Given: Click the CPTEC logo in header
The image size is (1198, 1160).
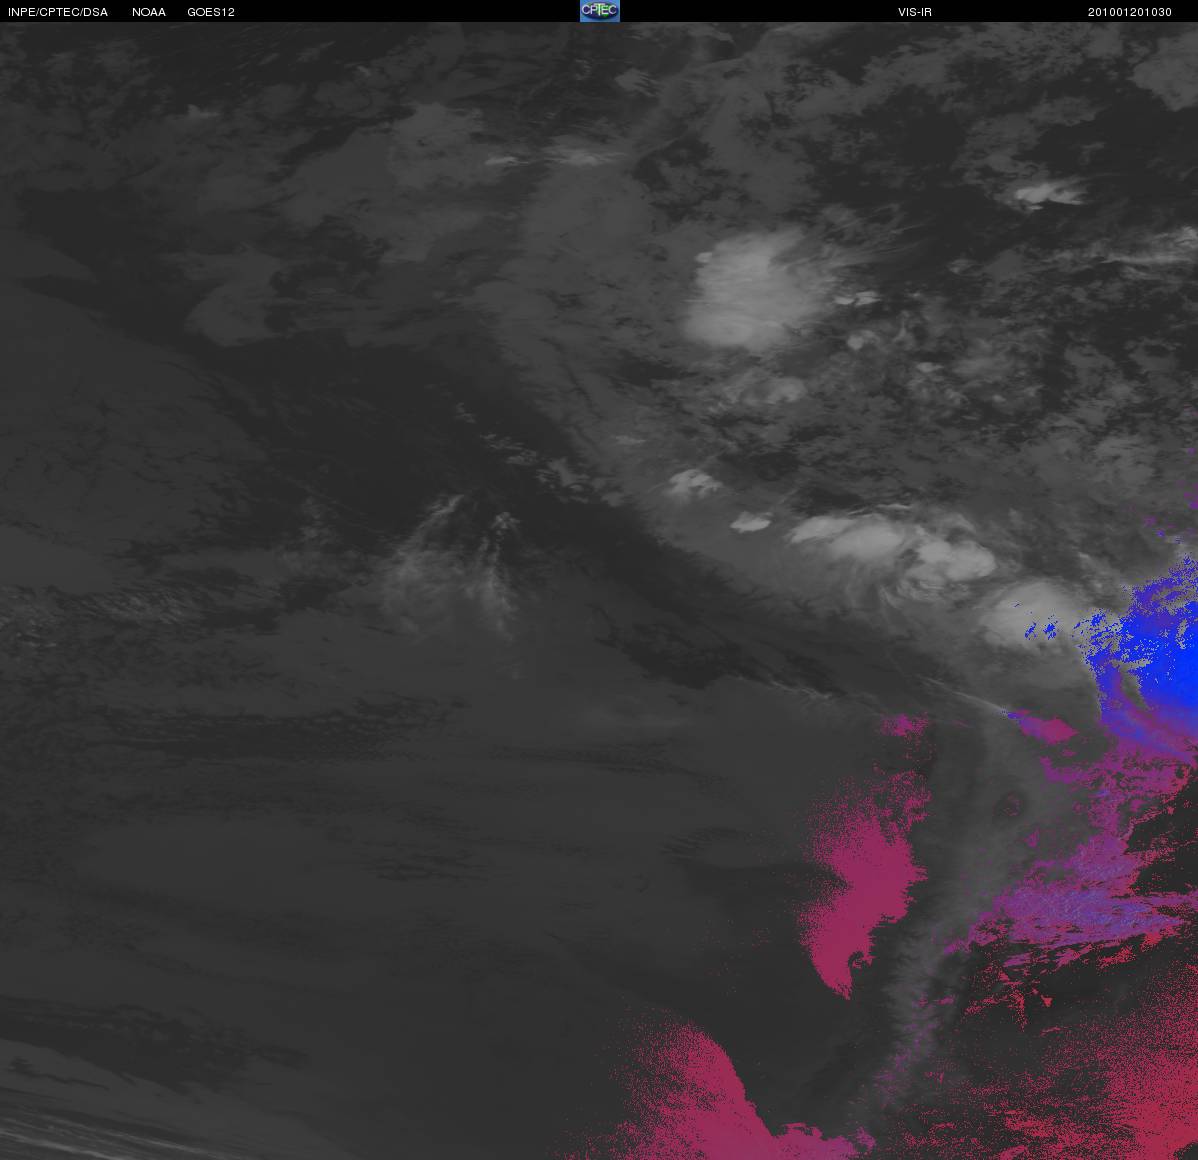Looking at the screenshot, I should pyautogui.click(x=600, y=11).
